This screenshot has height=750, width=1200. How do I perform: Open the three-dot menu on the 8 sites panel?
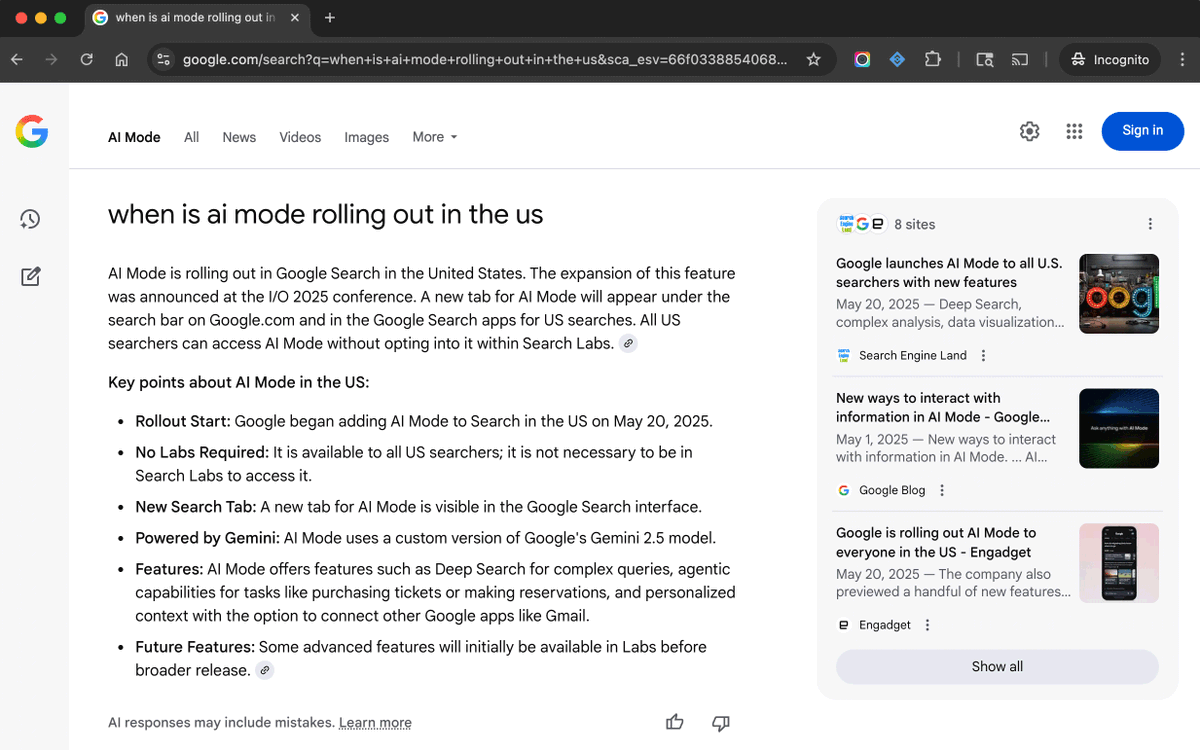(1150, 224)
